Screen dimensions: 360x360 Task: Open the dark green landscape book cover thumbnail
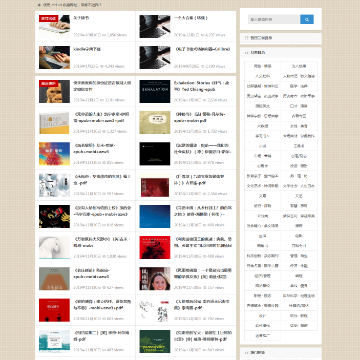[155, 341]
